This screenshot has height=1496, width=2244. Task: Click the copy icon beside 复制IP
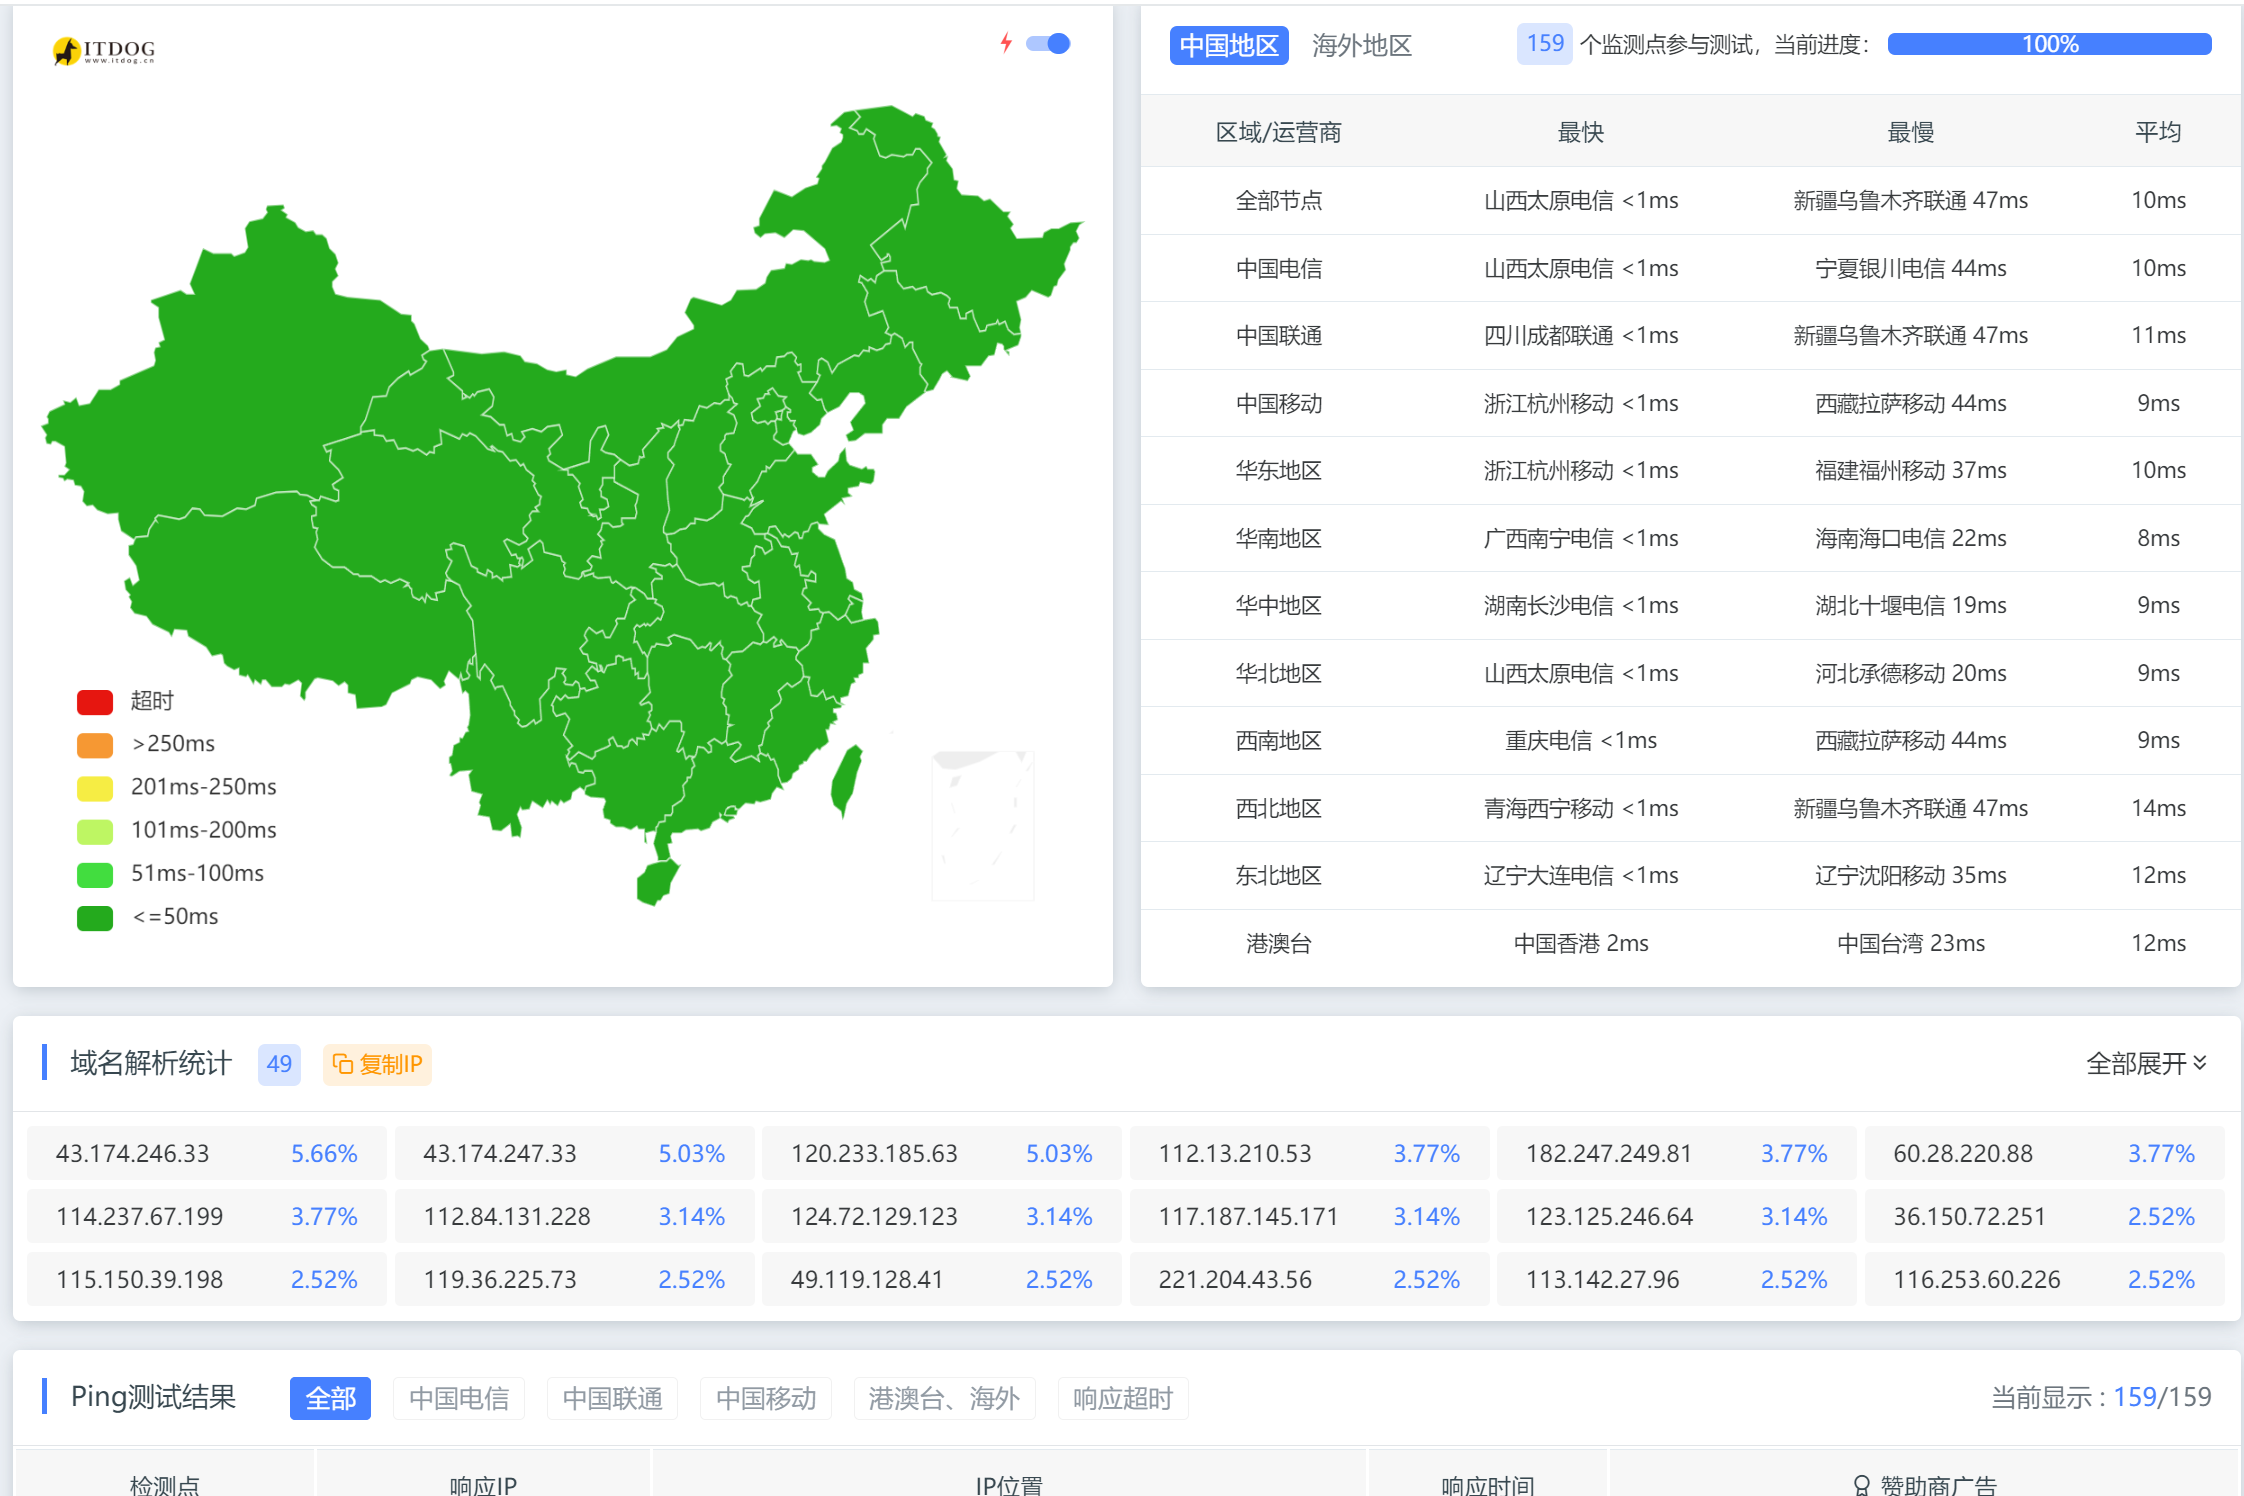coord(342,1064)
